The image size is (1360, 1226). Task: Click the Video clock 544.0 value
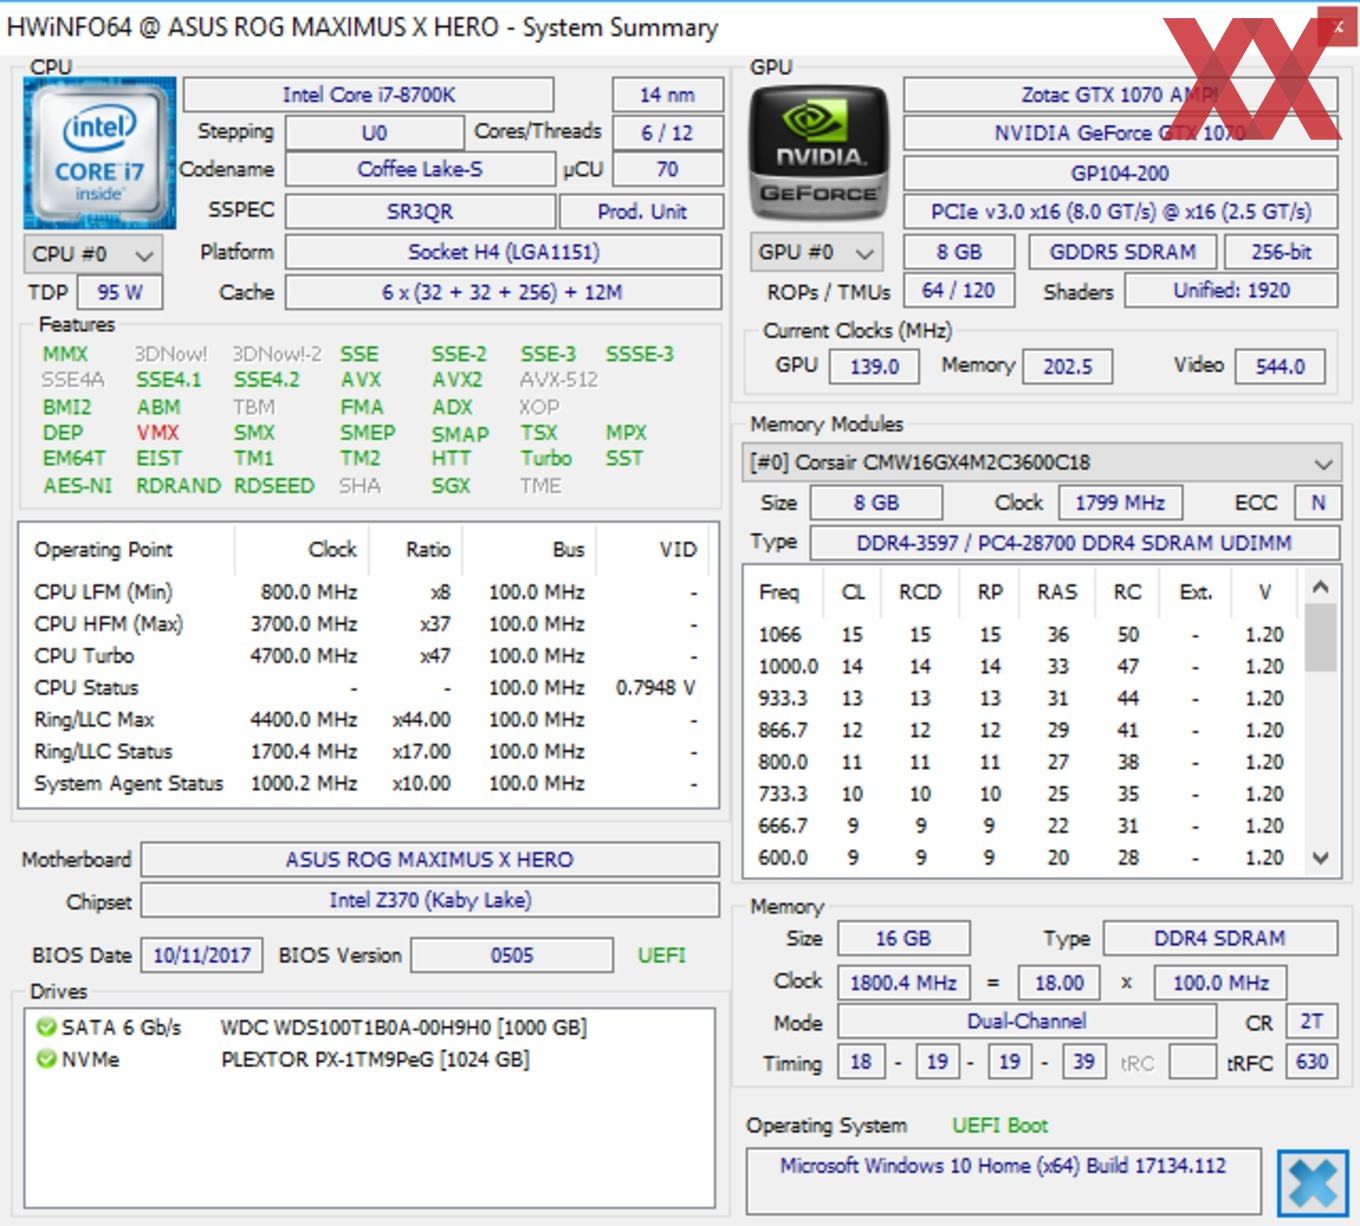click(1280, 367)
